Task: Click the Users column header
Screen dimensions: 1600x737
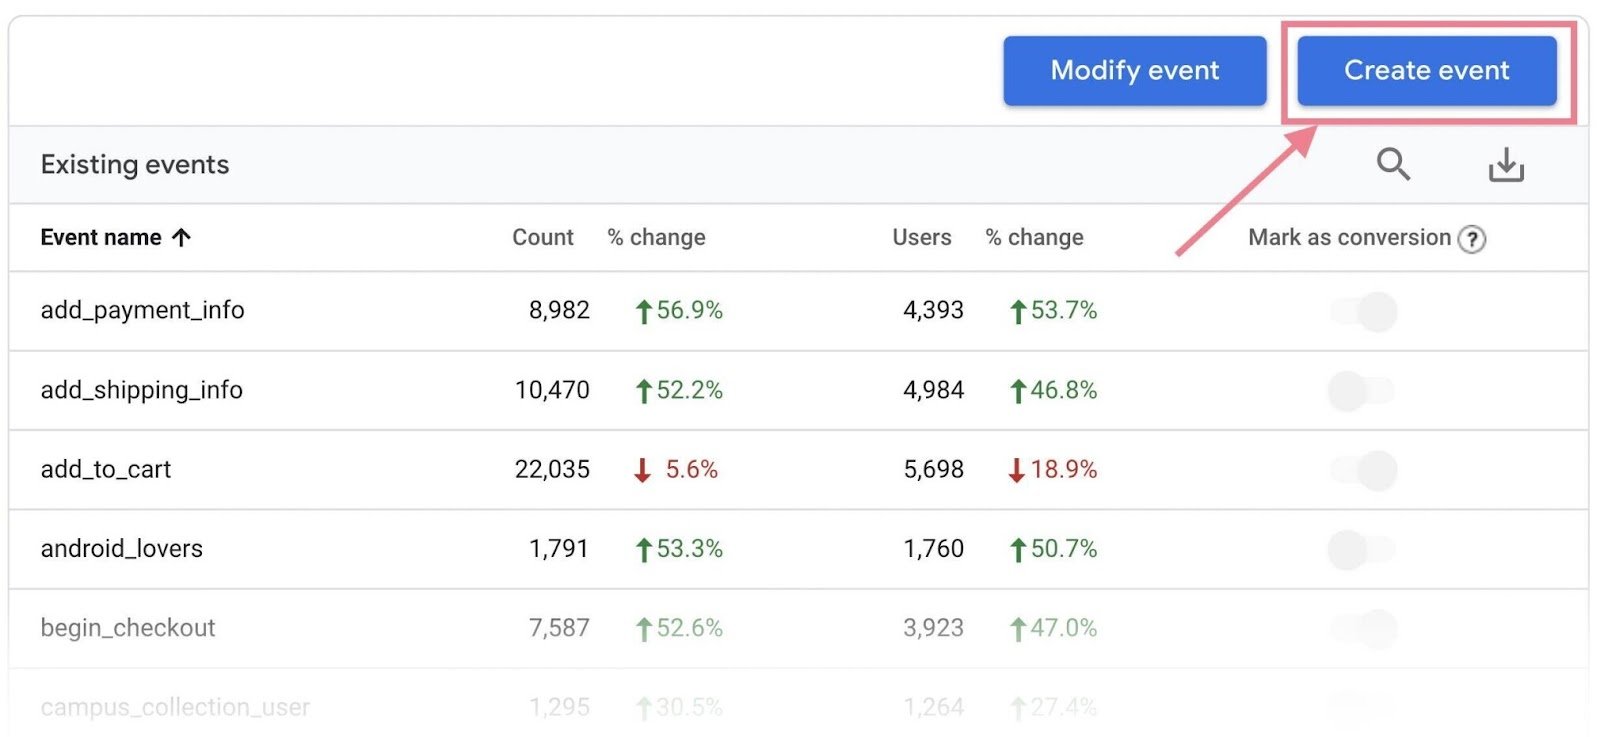Action: pos(921,238)
